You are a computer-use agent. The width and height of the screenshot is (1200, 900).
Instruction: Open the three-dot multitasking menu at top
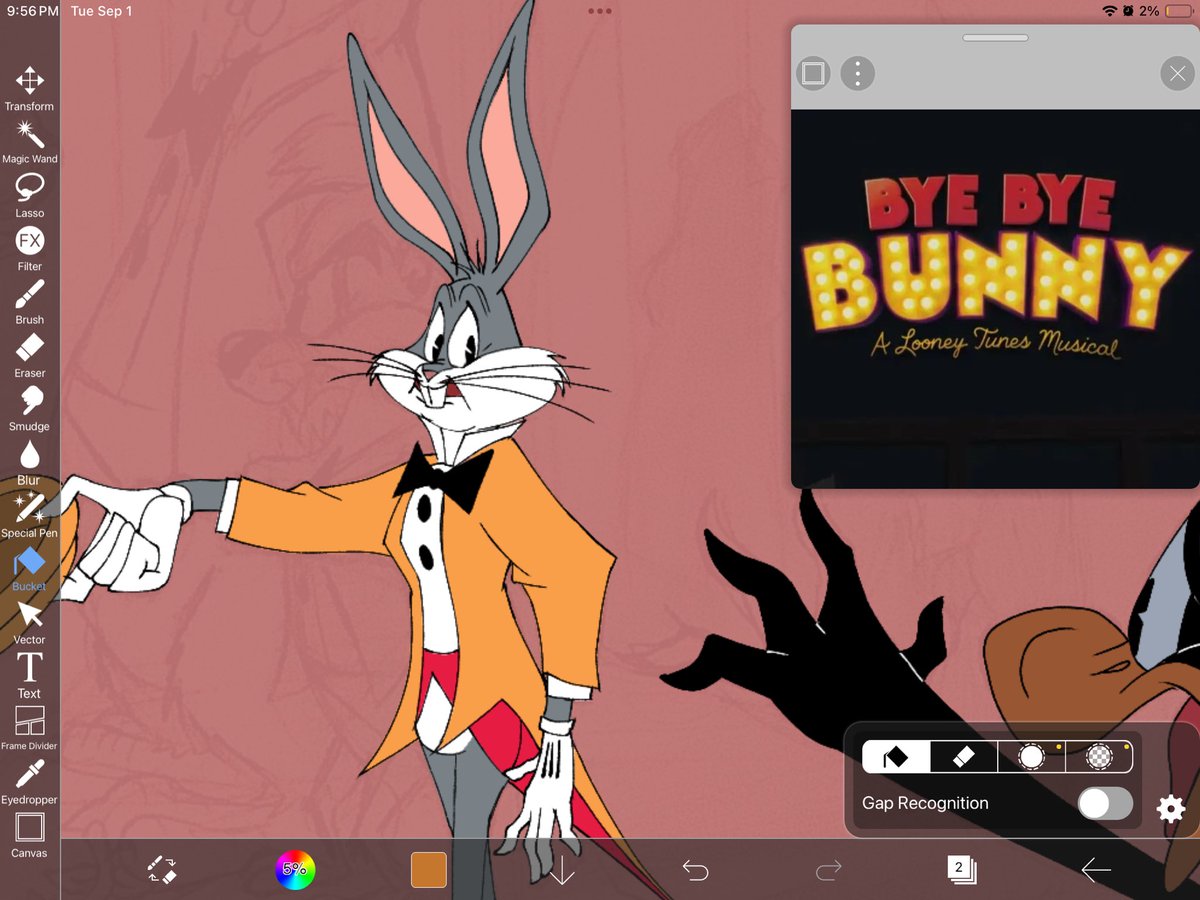click(x=600, y=11)
